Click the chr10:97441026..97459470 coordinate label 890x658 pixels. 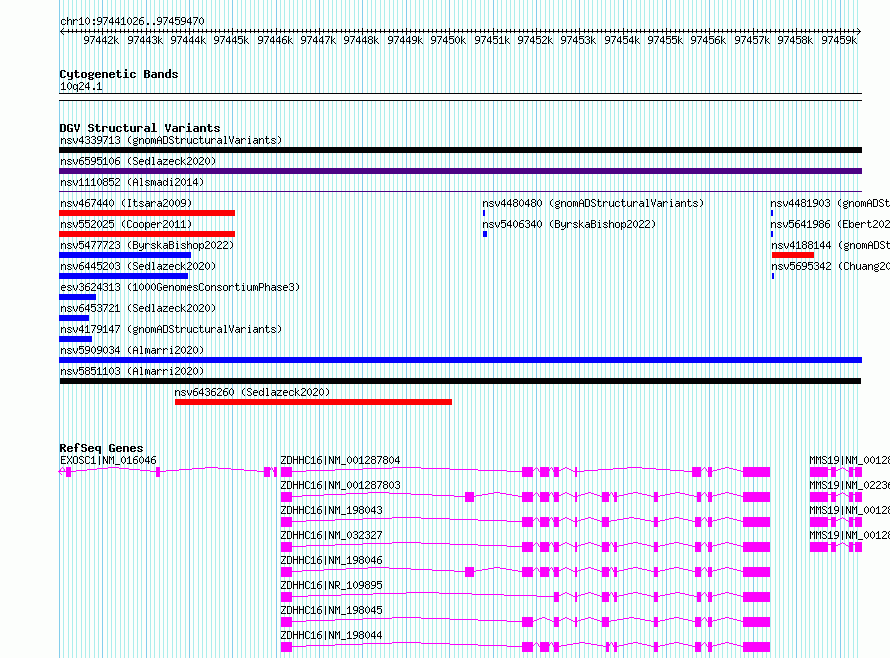(x=132, y=21)
